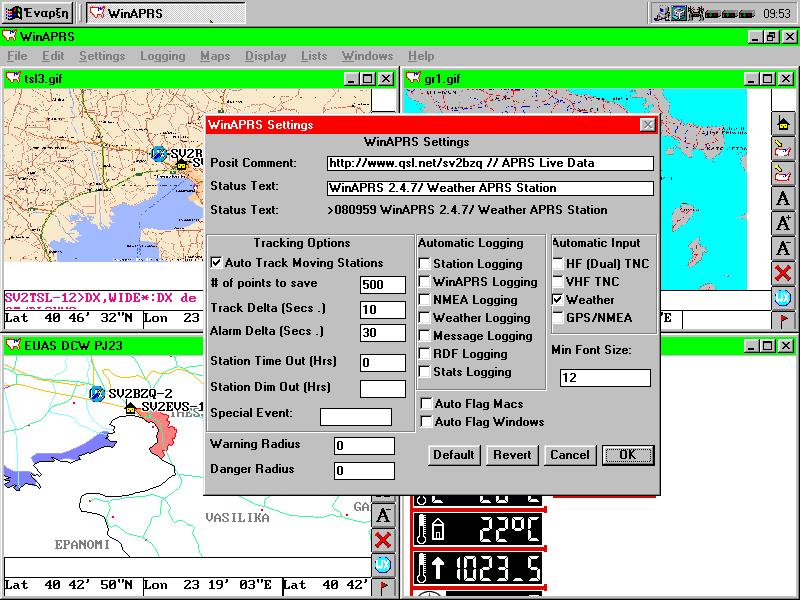Uncheck Auto Track Moving Stations
This screenshot has width=800, height=600.
[216, 263]
